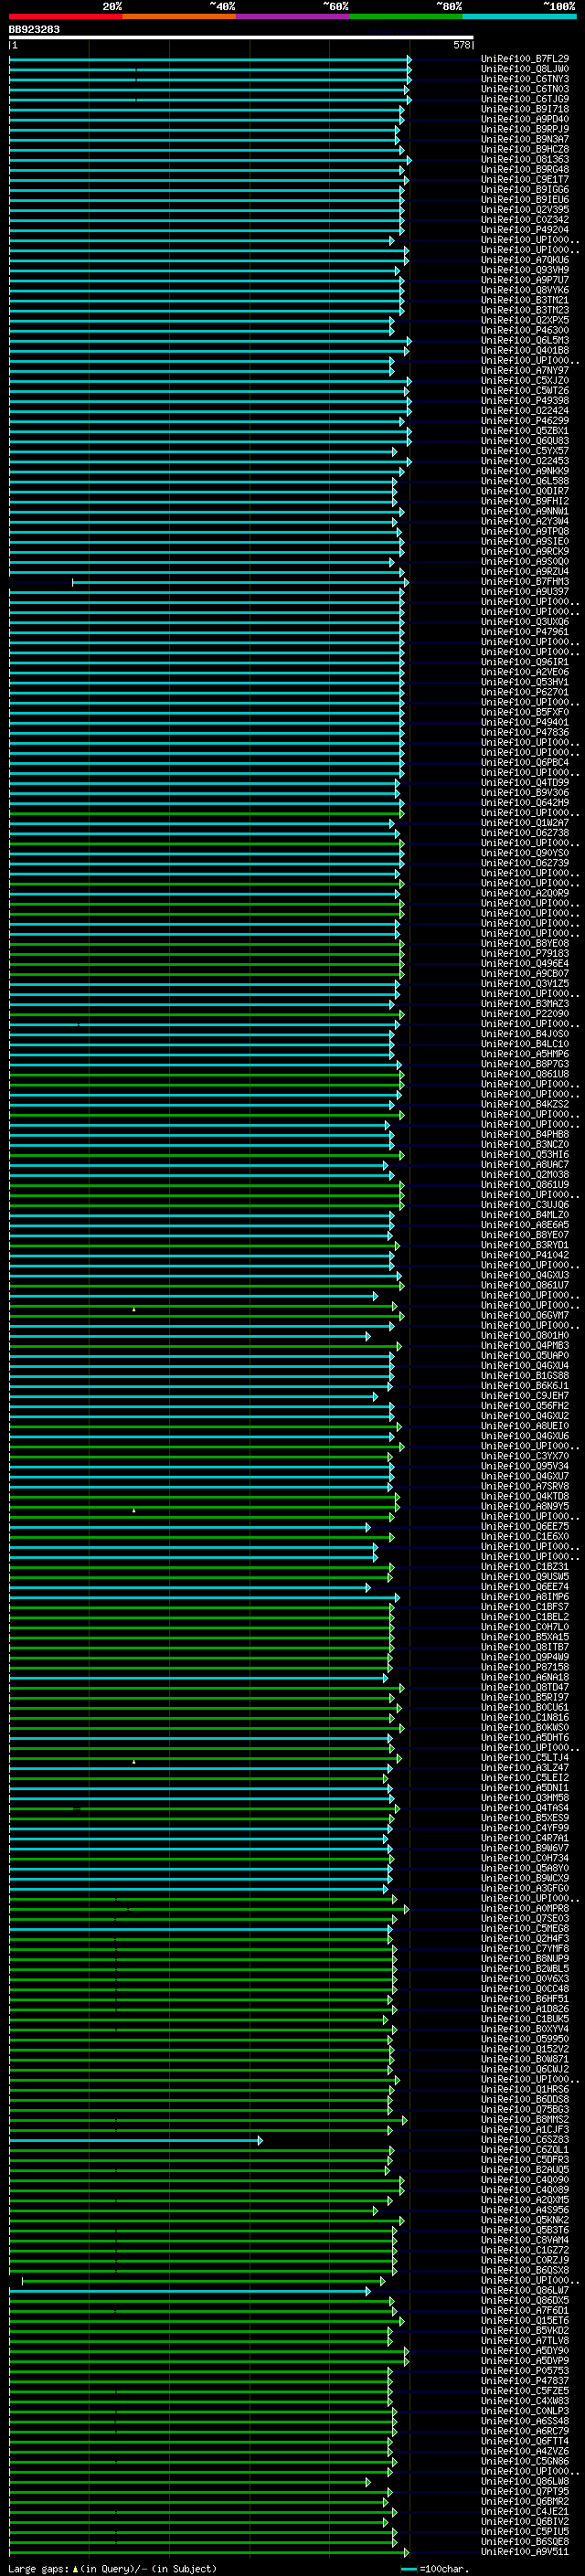The image size is (585, 2576).
Task: Click the purple ~60% legend segment
Action: pyautogui.click(x=293, y=16)
